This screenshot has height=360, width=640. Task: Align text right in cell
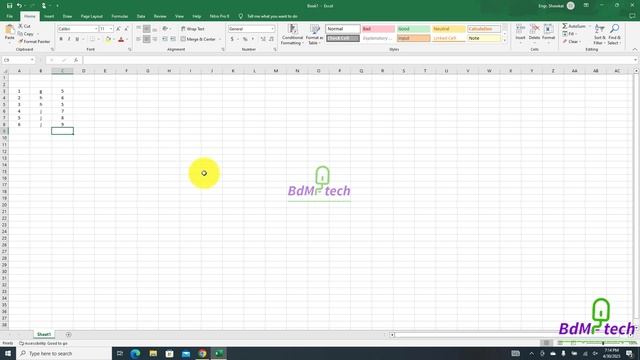click(155, 39)
